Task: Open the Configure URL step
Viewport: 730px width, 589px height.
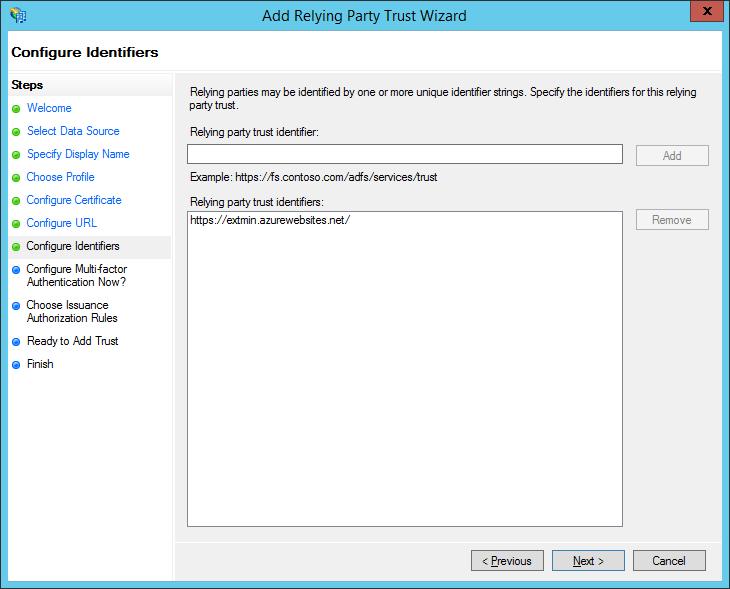Action: (x=62, y=223)
